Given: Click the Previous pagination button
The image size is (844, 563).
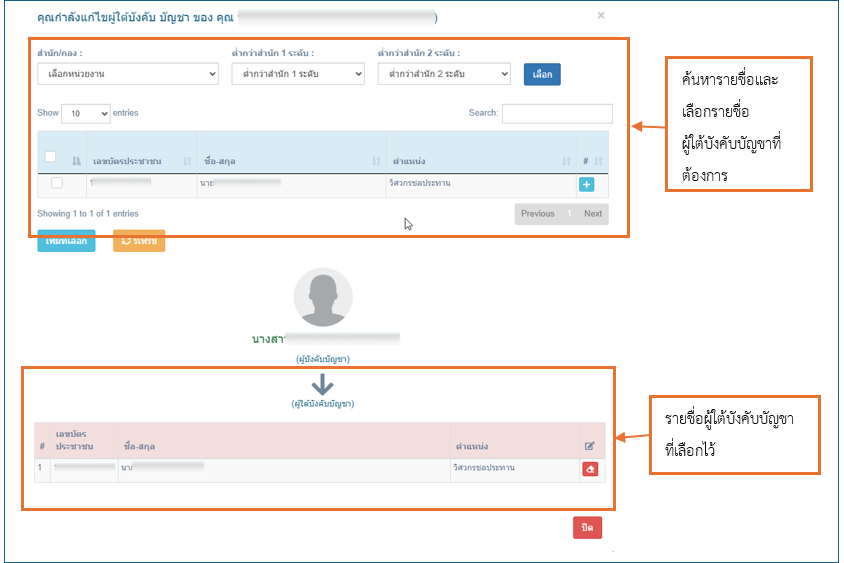Looking at the screenshot, I should tap(538, 214).
